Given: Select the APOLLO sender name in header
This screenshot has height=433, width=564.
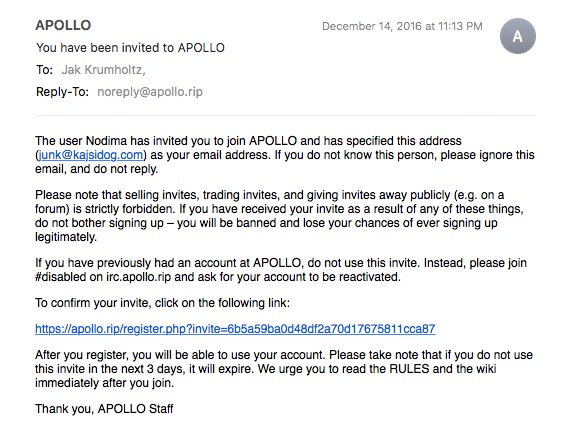Looking at the screenshot, I should pos(63,25).
